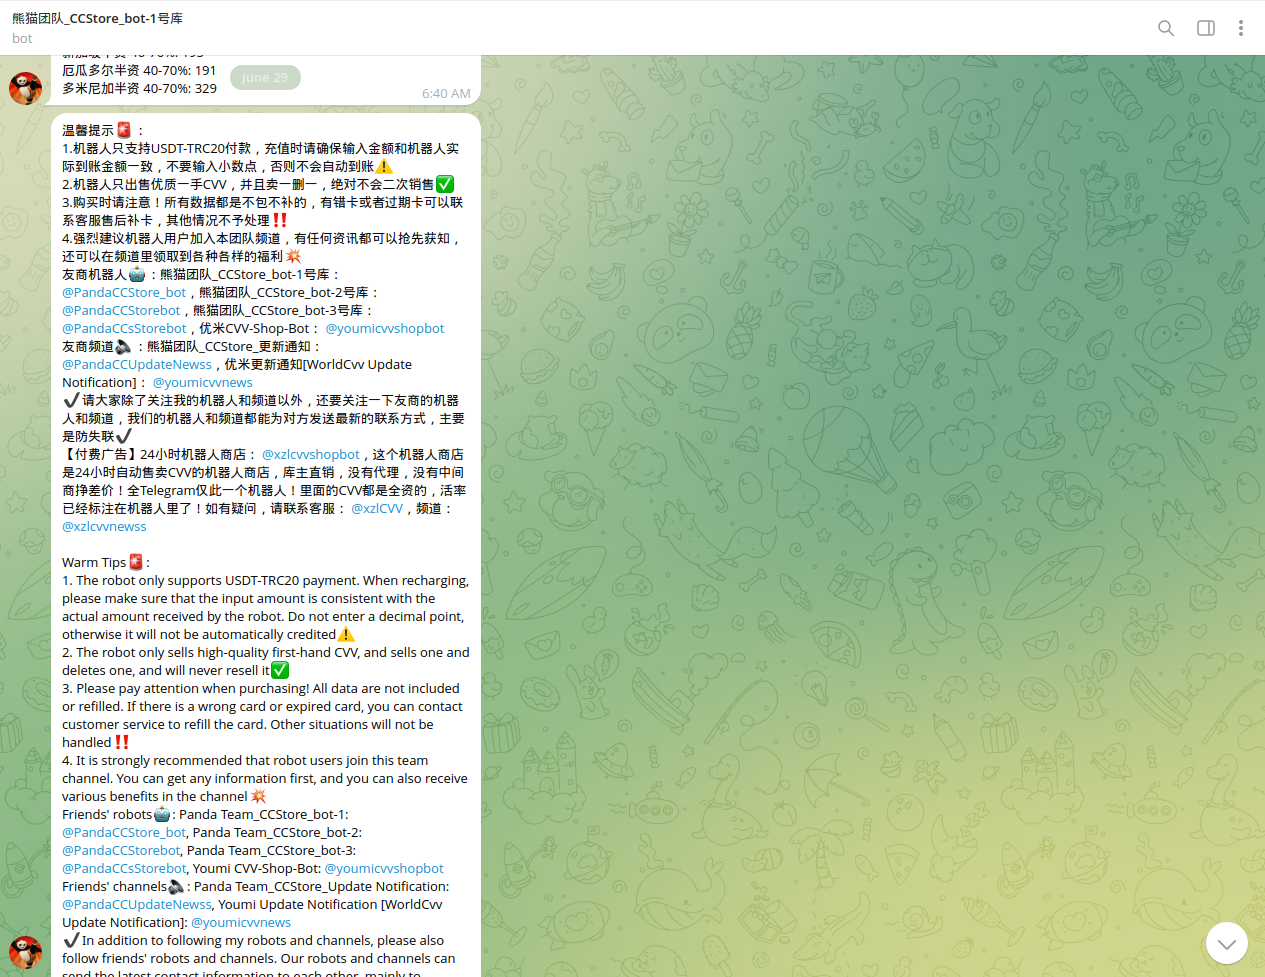Open @PandaCCStore_bot link after Panda Team_CCStore_bot-1

point(124,832)
